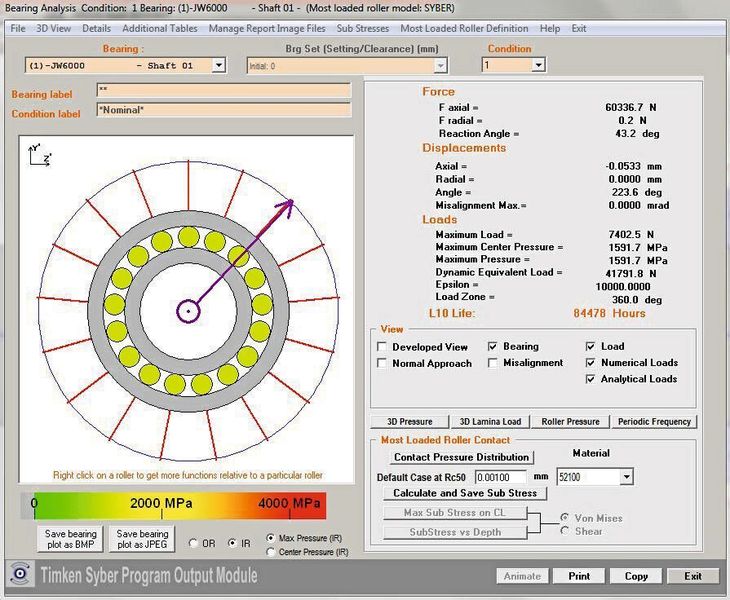Click the Default Case depth input field
This screenshot has width=730, height=600.
499,477
